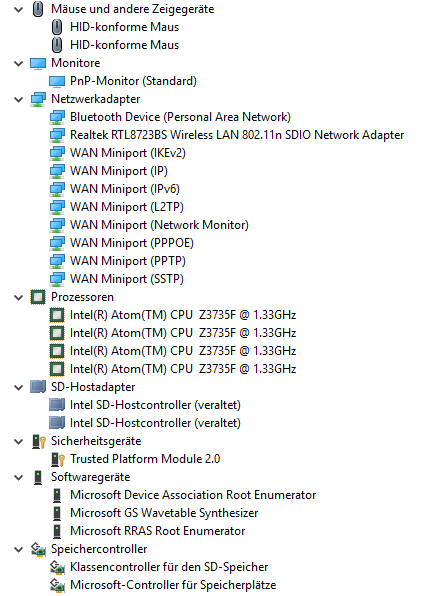Select Microsoft RRAS Root Enumerator
421x596 pixels.
click(157, 531)
